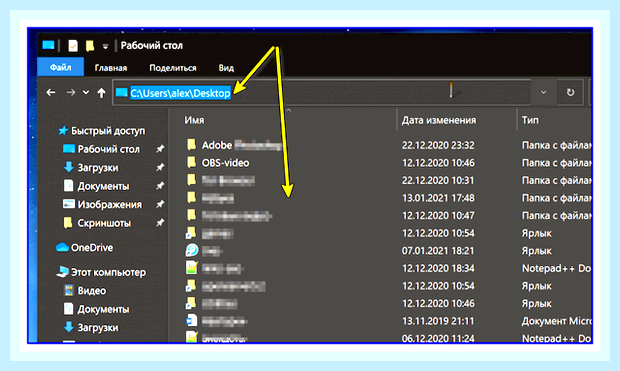620x371 pixels.
Task: Open the Поделиться ribbon tab
Action: [x=173, y=68]
